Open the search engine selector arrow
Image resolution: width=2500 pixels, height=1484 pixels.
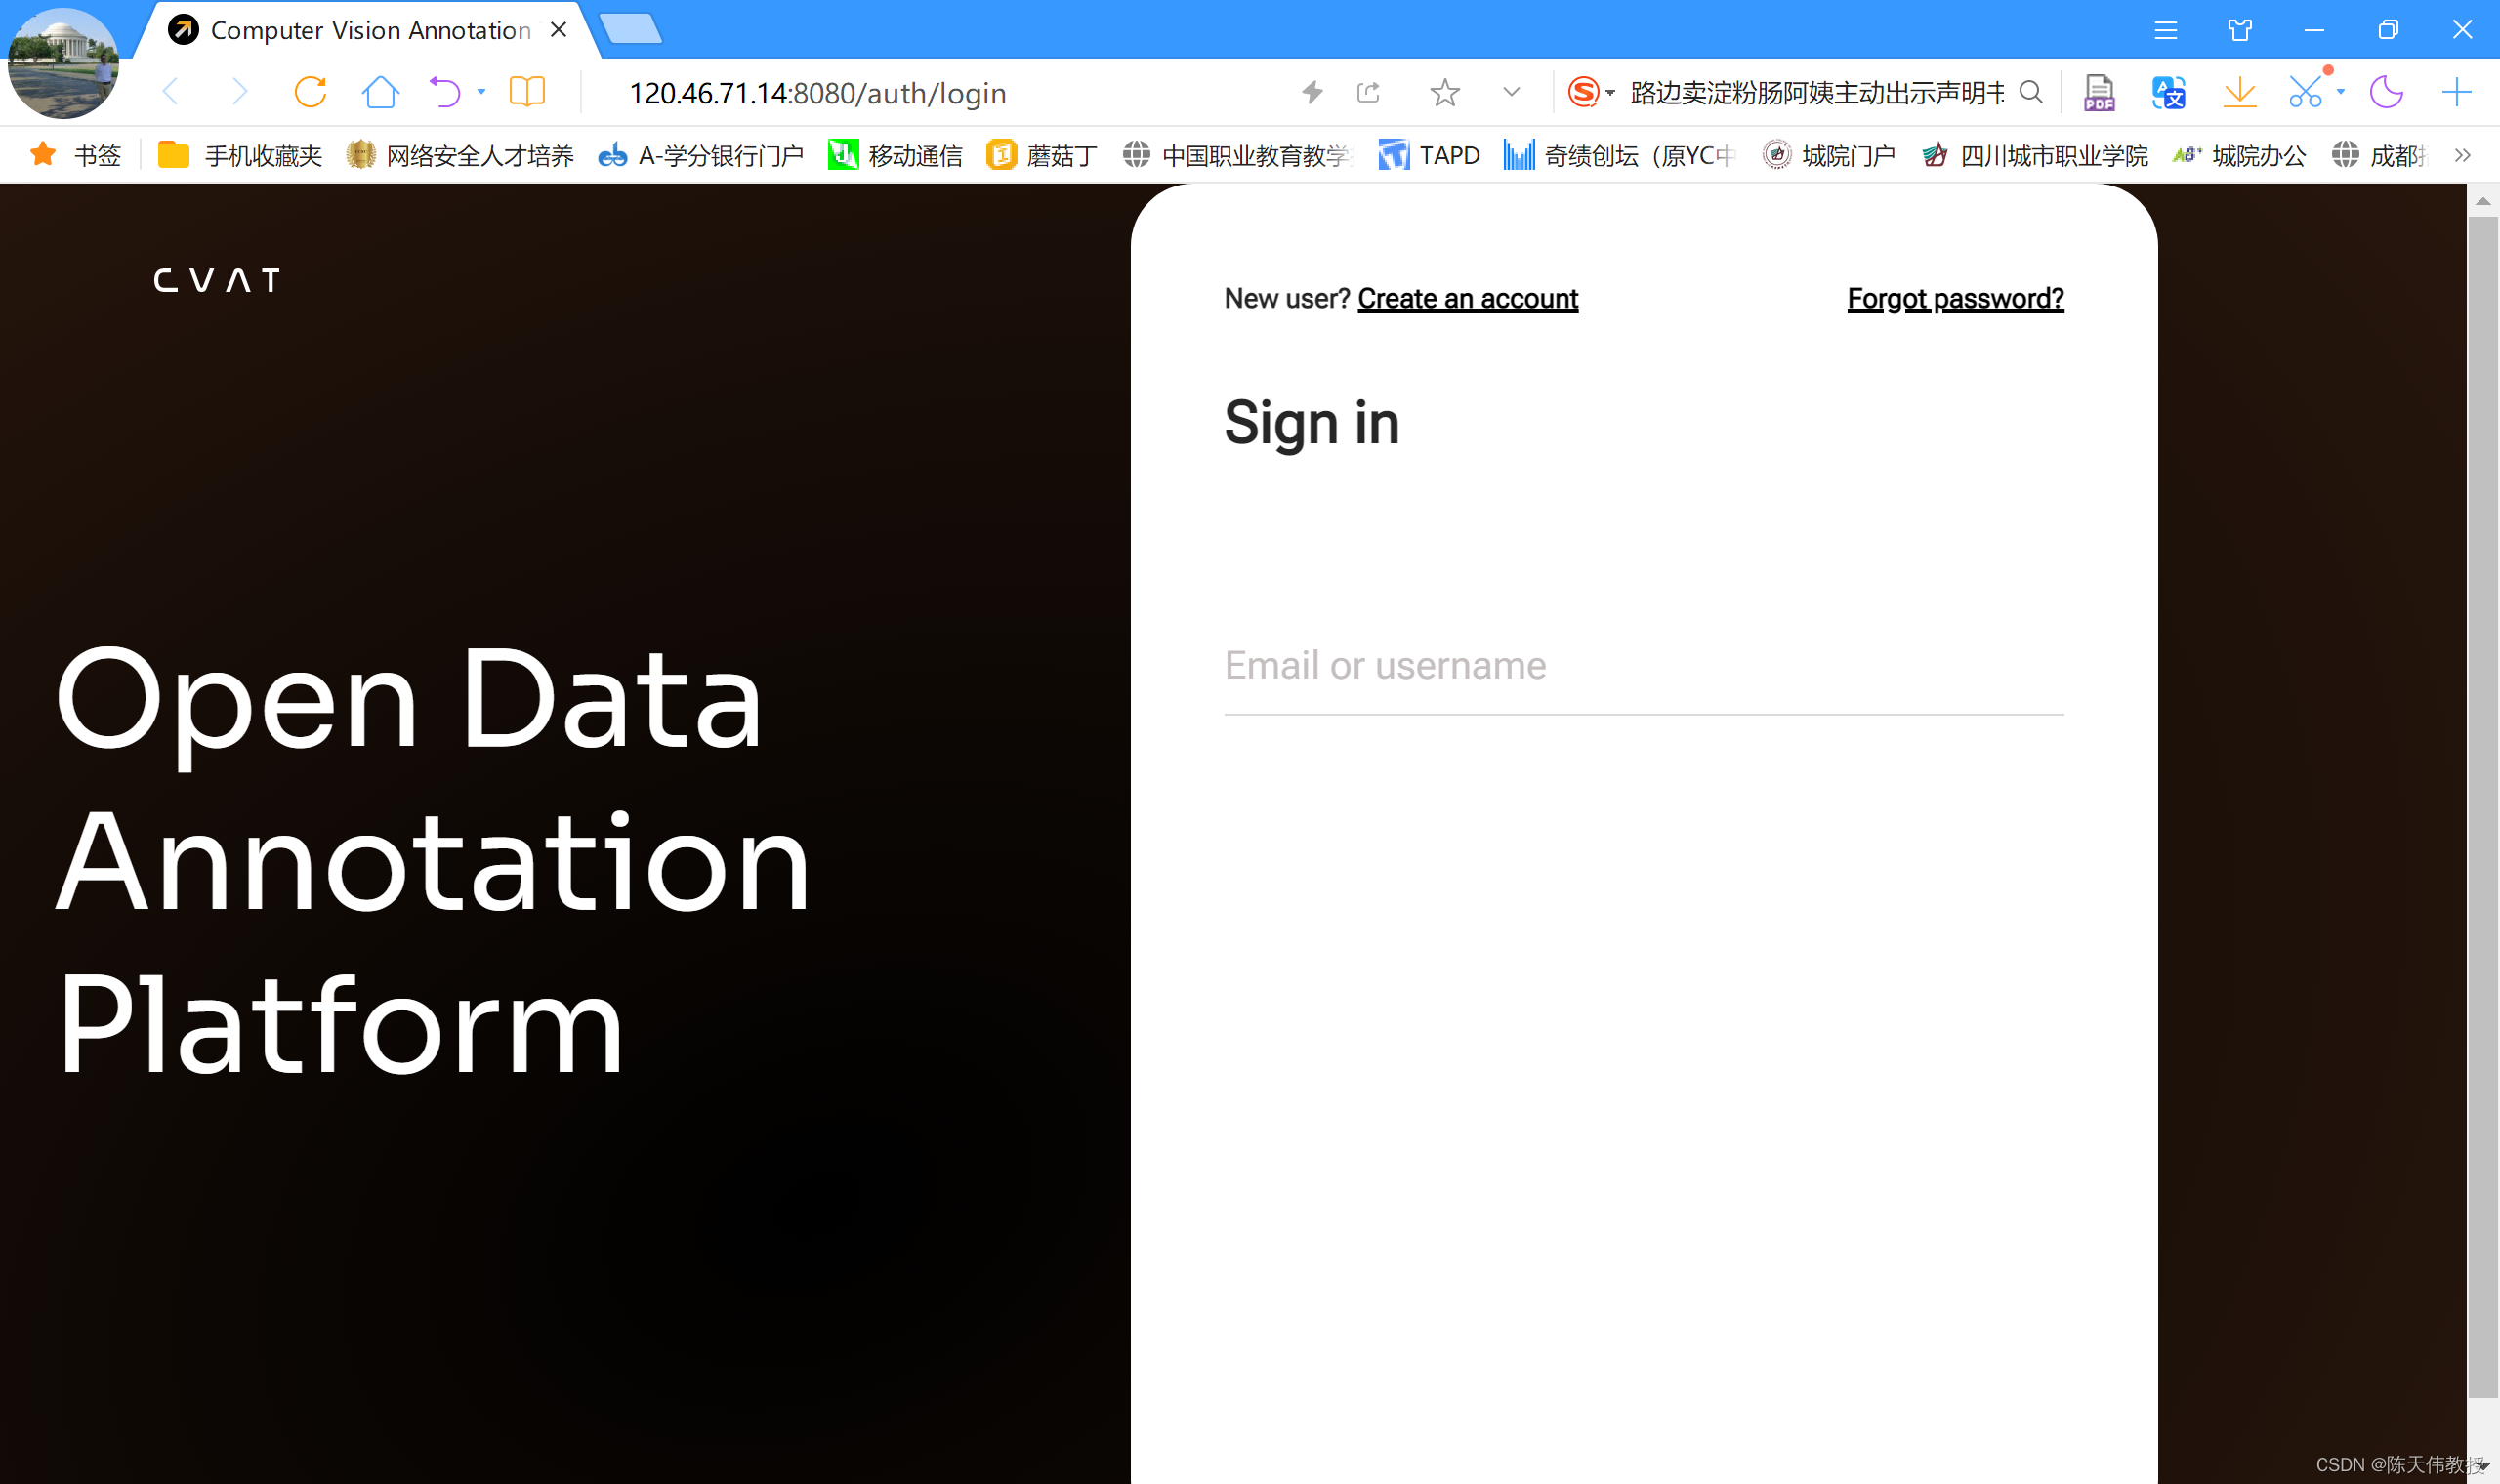[1610, 93]
